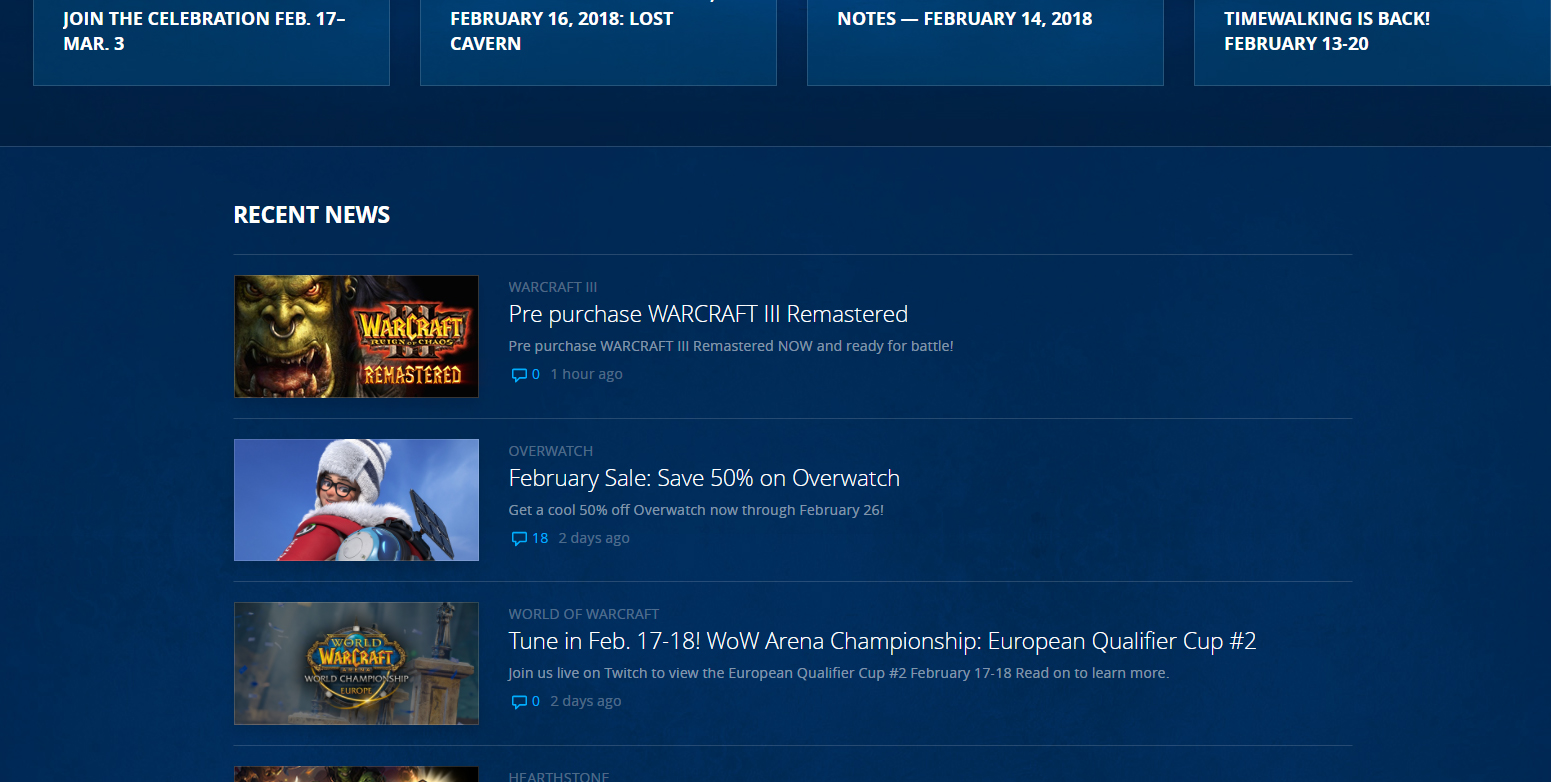Open 'Pre purchase WARCRAFT III Remastered' headline
Image resolution: width=1551 pixels, height=782 pixels.
coord(708,314)
